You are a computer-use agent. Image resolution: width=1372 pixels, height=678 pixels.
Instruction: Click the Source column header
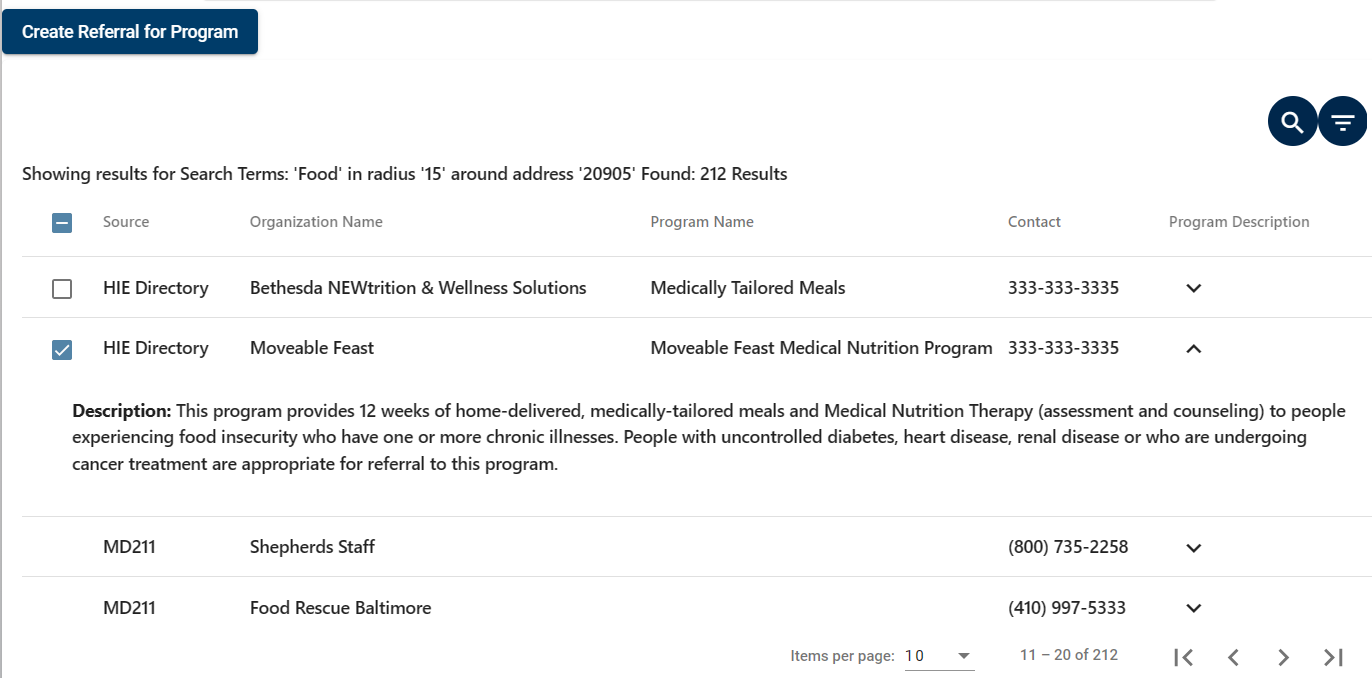coord(126,221)
